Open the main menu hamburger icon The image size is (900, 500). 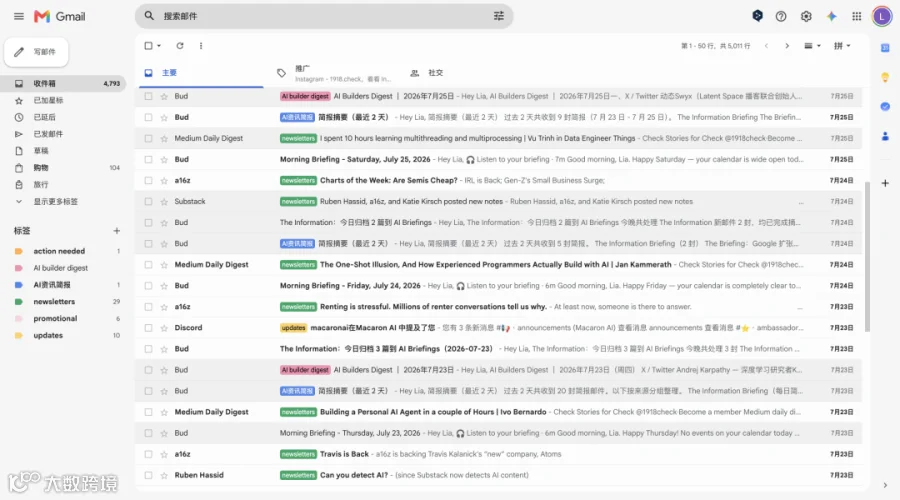(19, 16)
